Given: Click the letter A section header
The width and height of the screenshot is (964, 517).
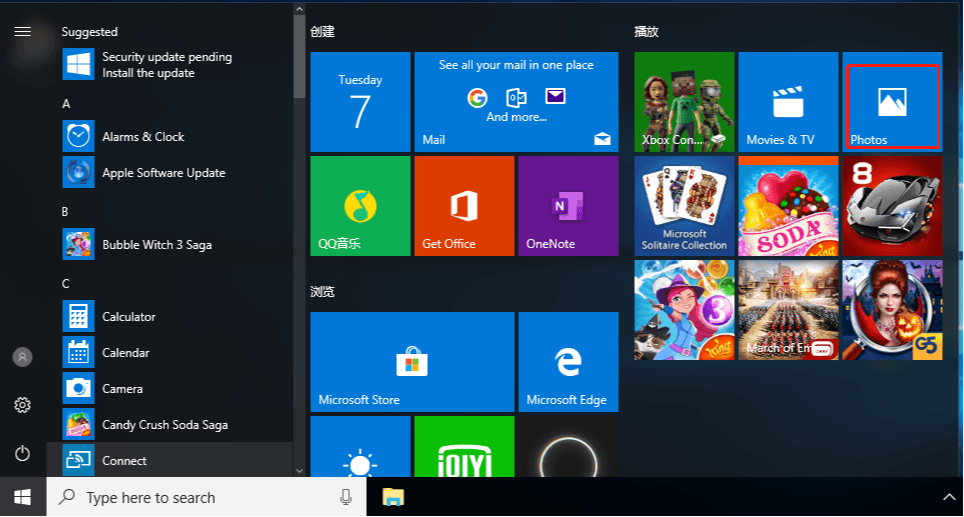Looking at the screenshot, I should pos(66,104).
